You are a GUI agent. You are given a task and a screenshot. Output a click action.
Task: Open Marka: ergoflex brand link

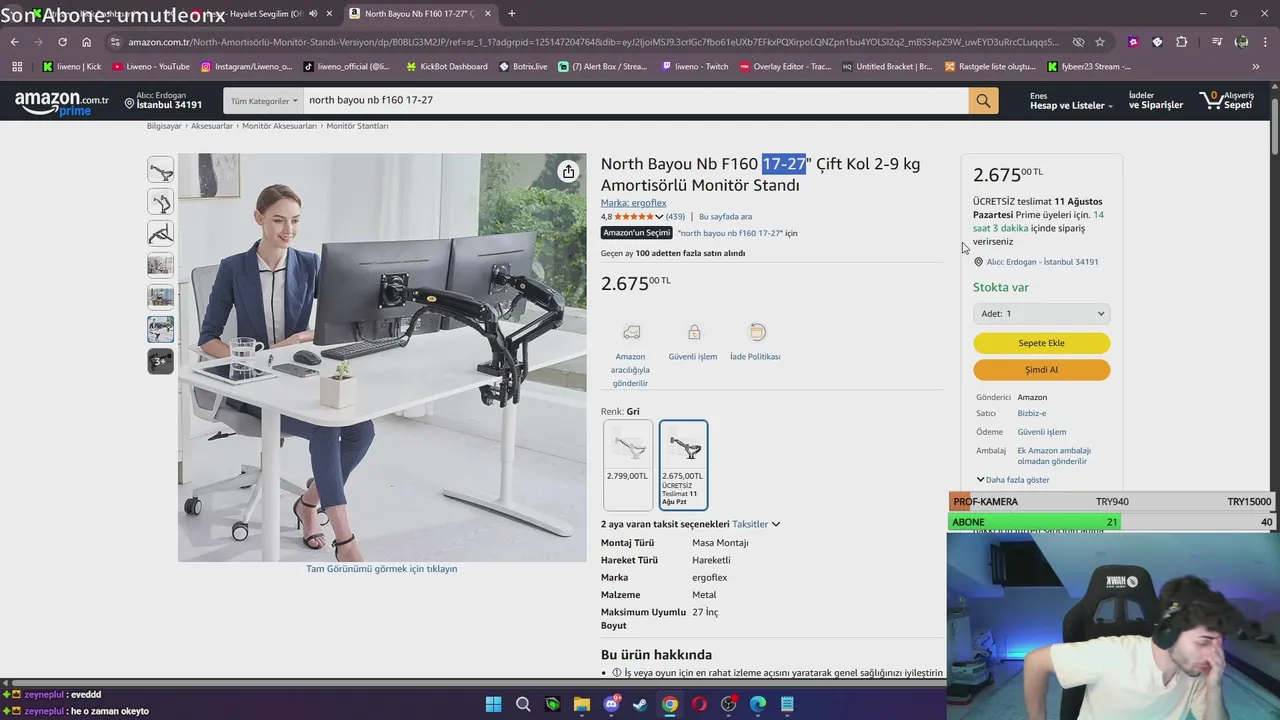pyautogui.click(x=633, y=203)
